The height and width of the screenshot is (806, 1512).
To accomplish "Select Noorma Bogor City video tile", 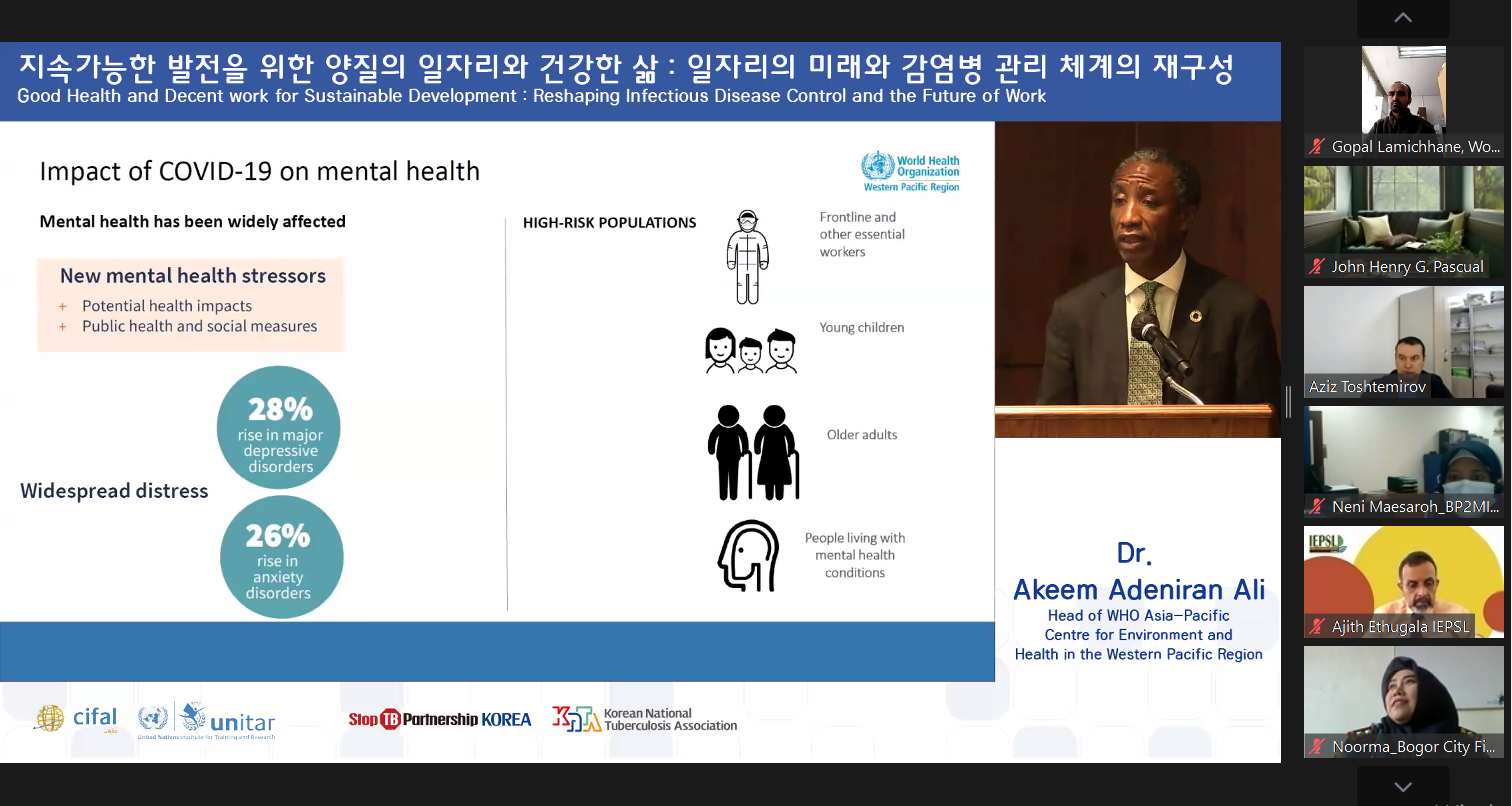I will (x=1403, y=702).
